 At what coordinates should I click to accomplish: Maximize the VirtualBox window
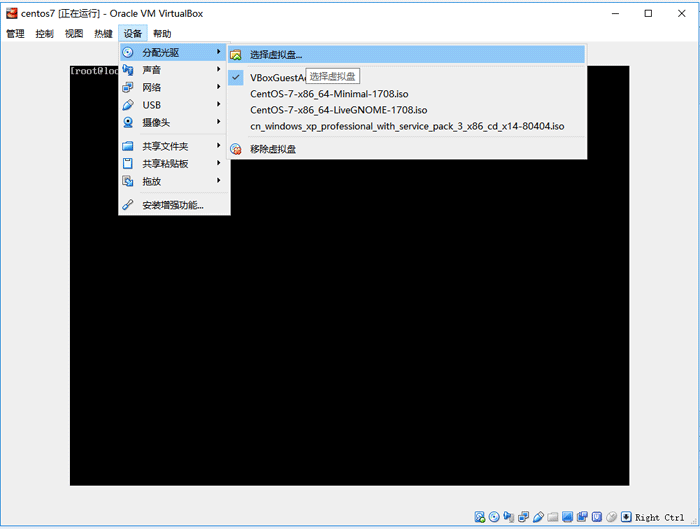click(x=648, y=13)
